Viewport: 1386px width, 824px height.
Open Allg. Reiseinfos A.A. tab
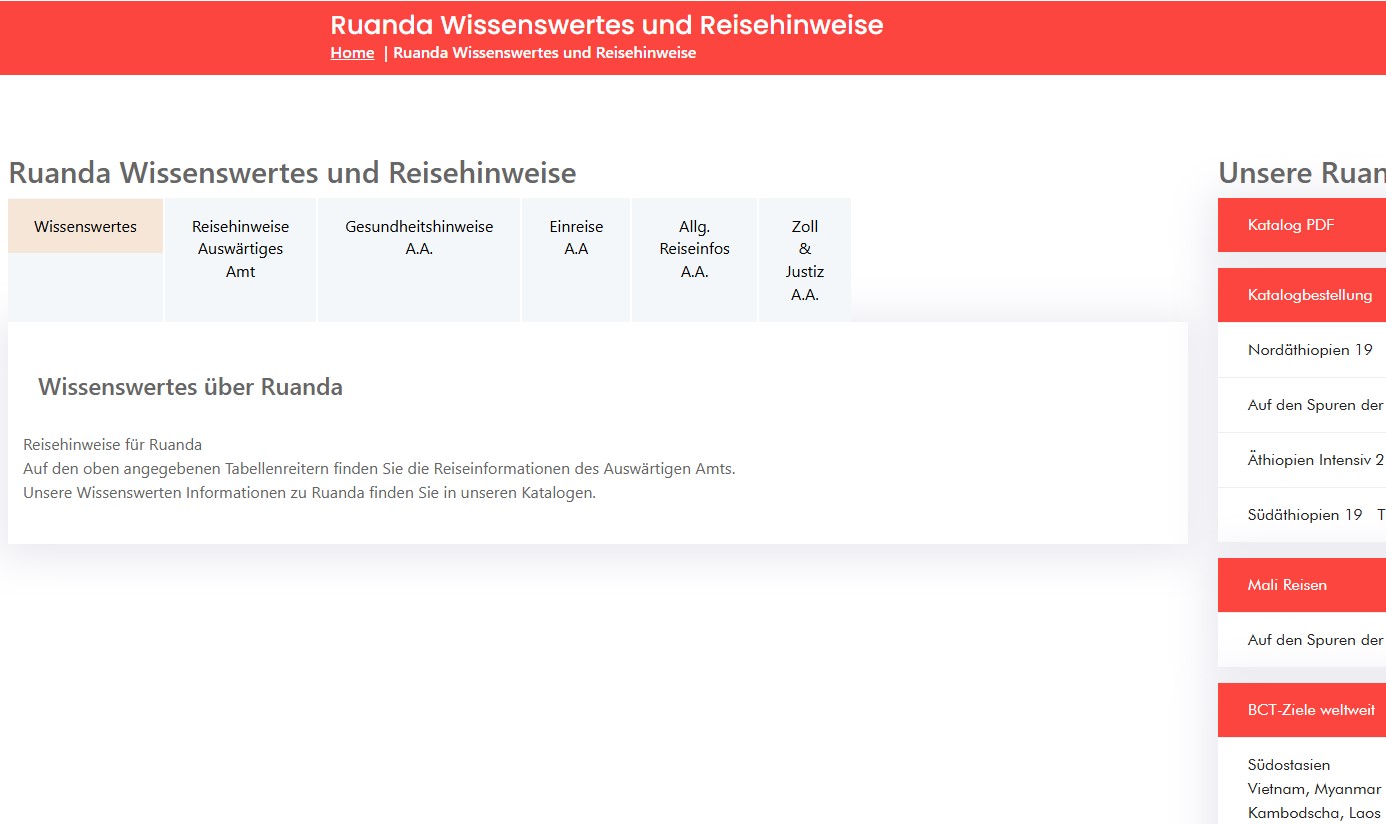694,260
